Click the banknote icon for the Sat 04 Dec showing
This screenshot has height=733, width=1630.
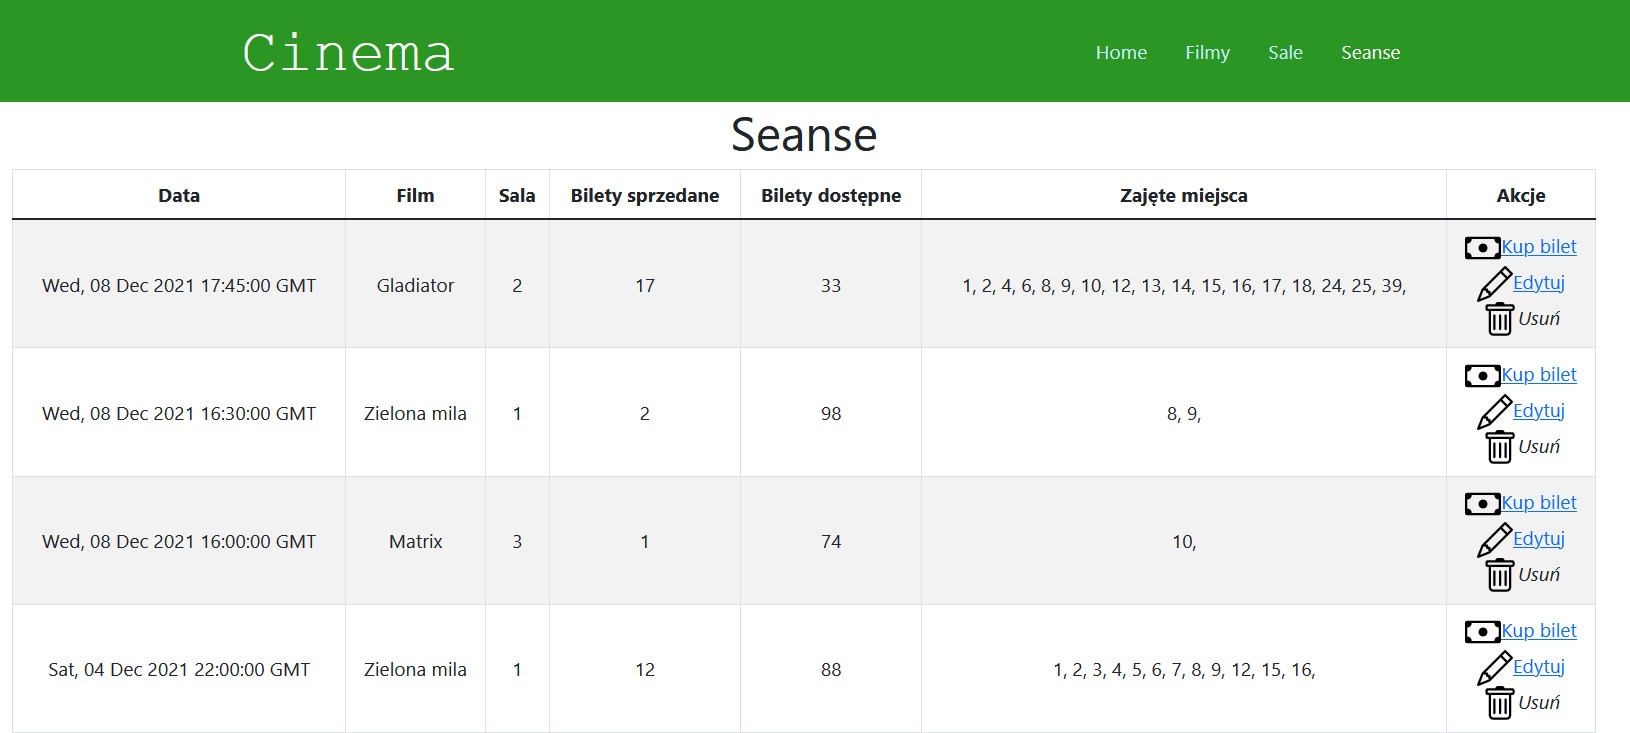1482,631
